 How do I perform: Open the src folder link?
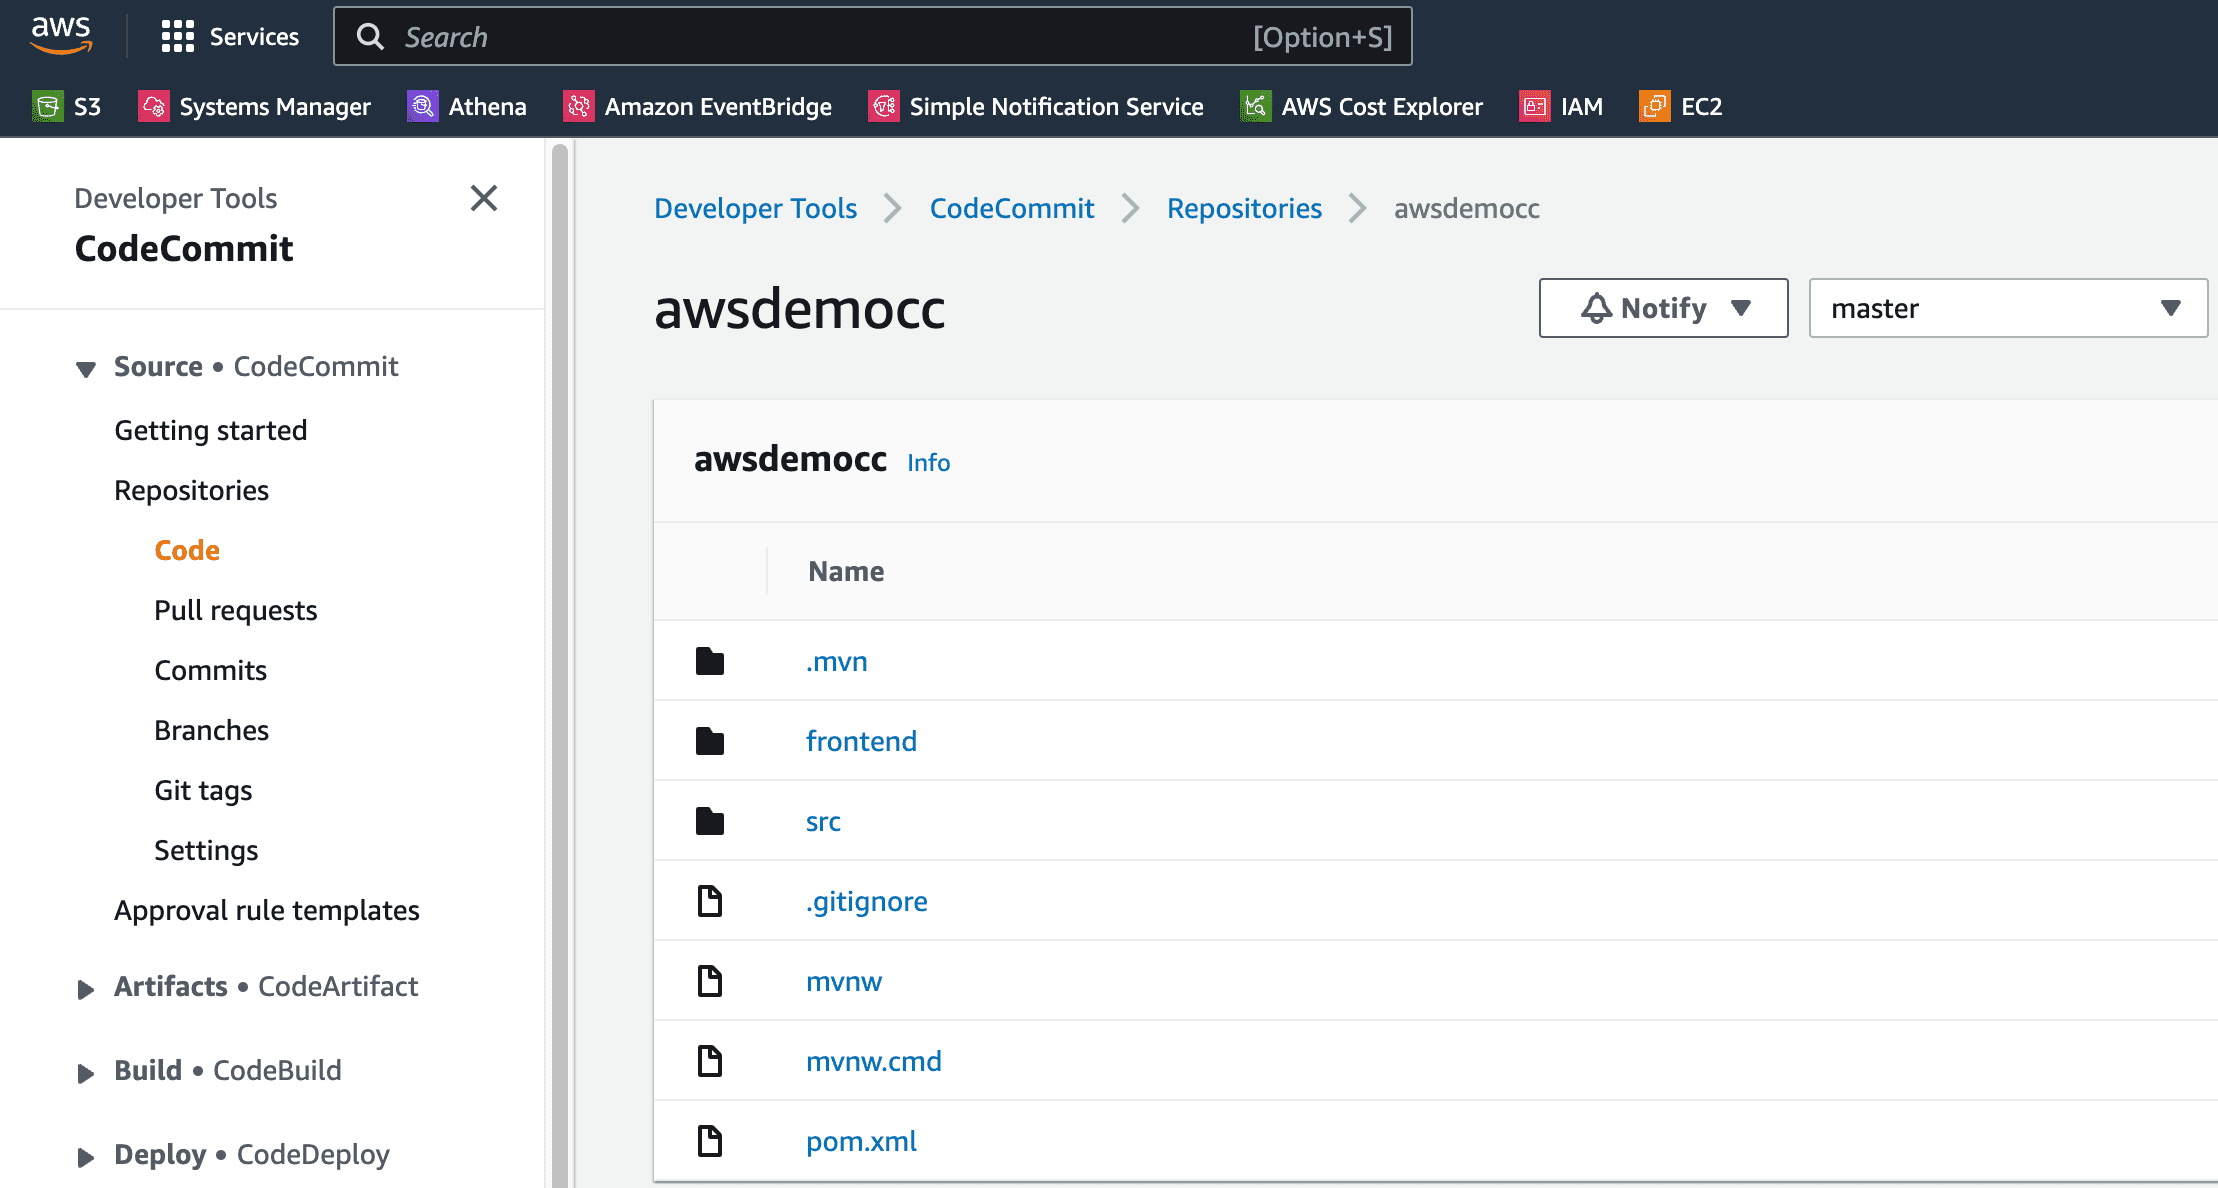pyautogui.click(x=823, y=821)
